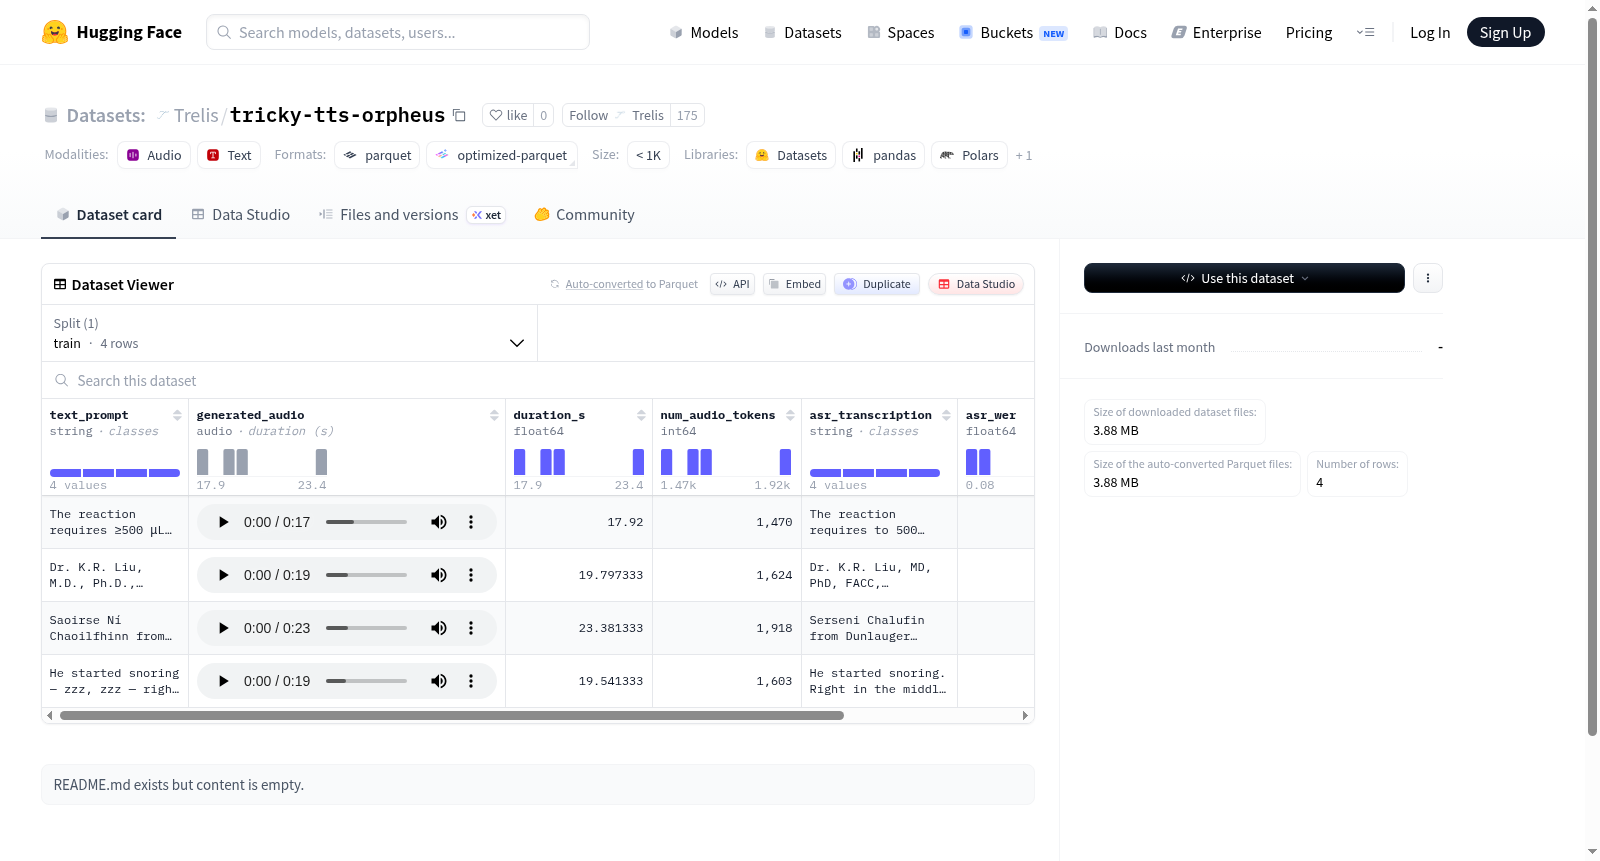Open Enterprise in the top navigation
Screen dimensions: 1600x861
[x=1216, y=33]
